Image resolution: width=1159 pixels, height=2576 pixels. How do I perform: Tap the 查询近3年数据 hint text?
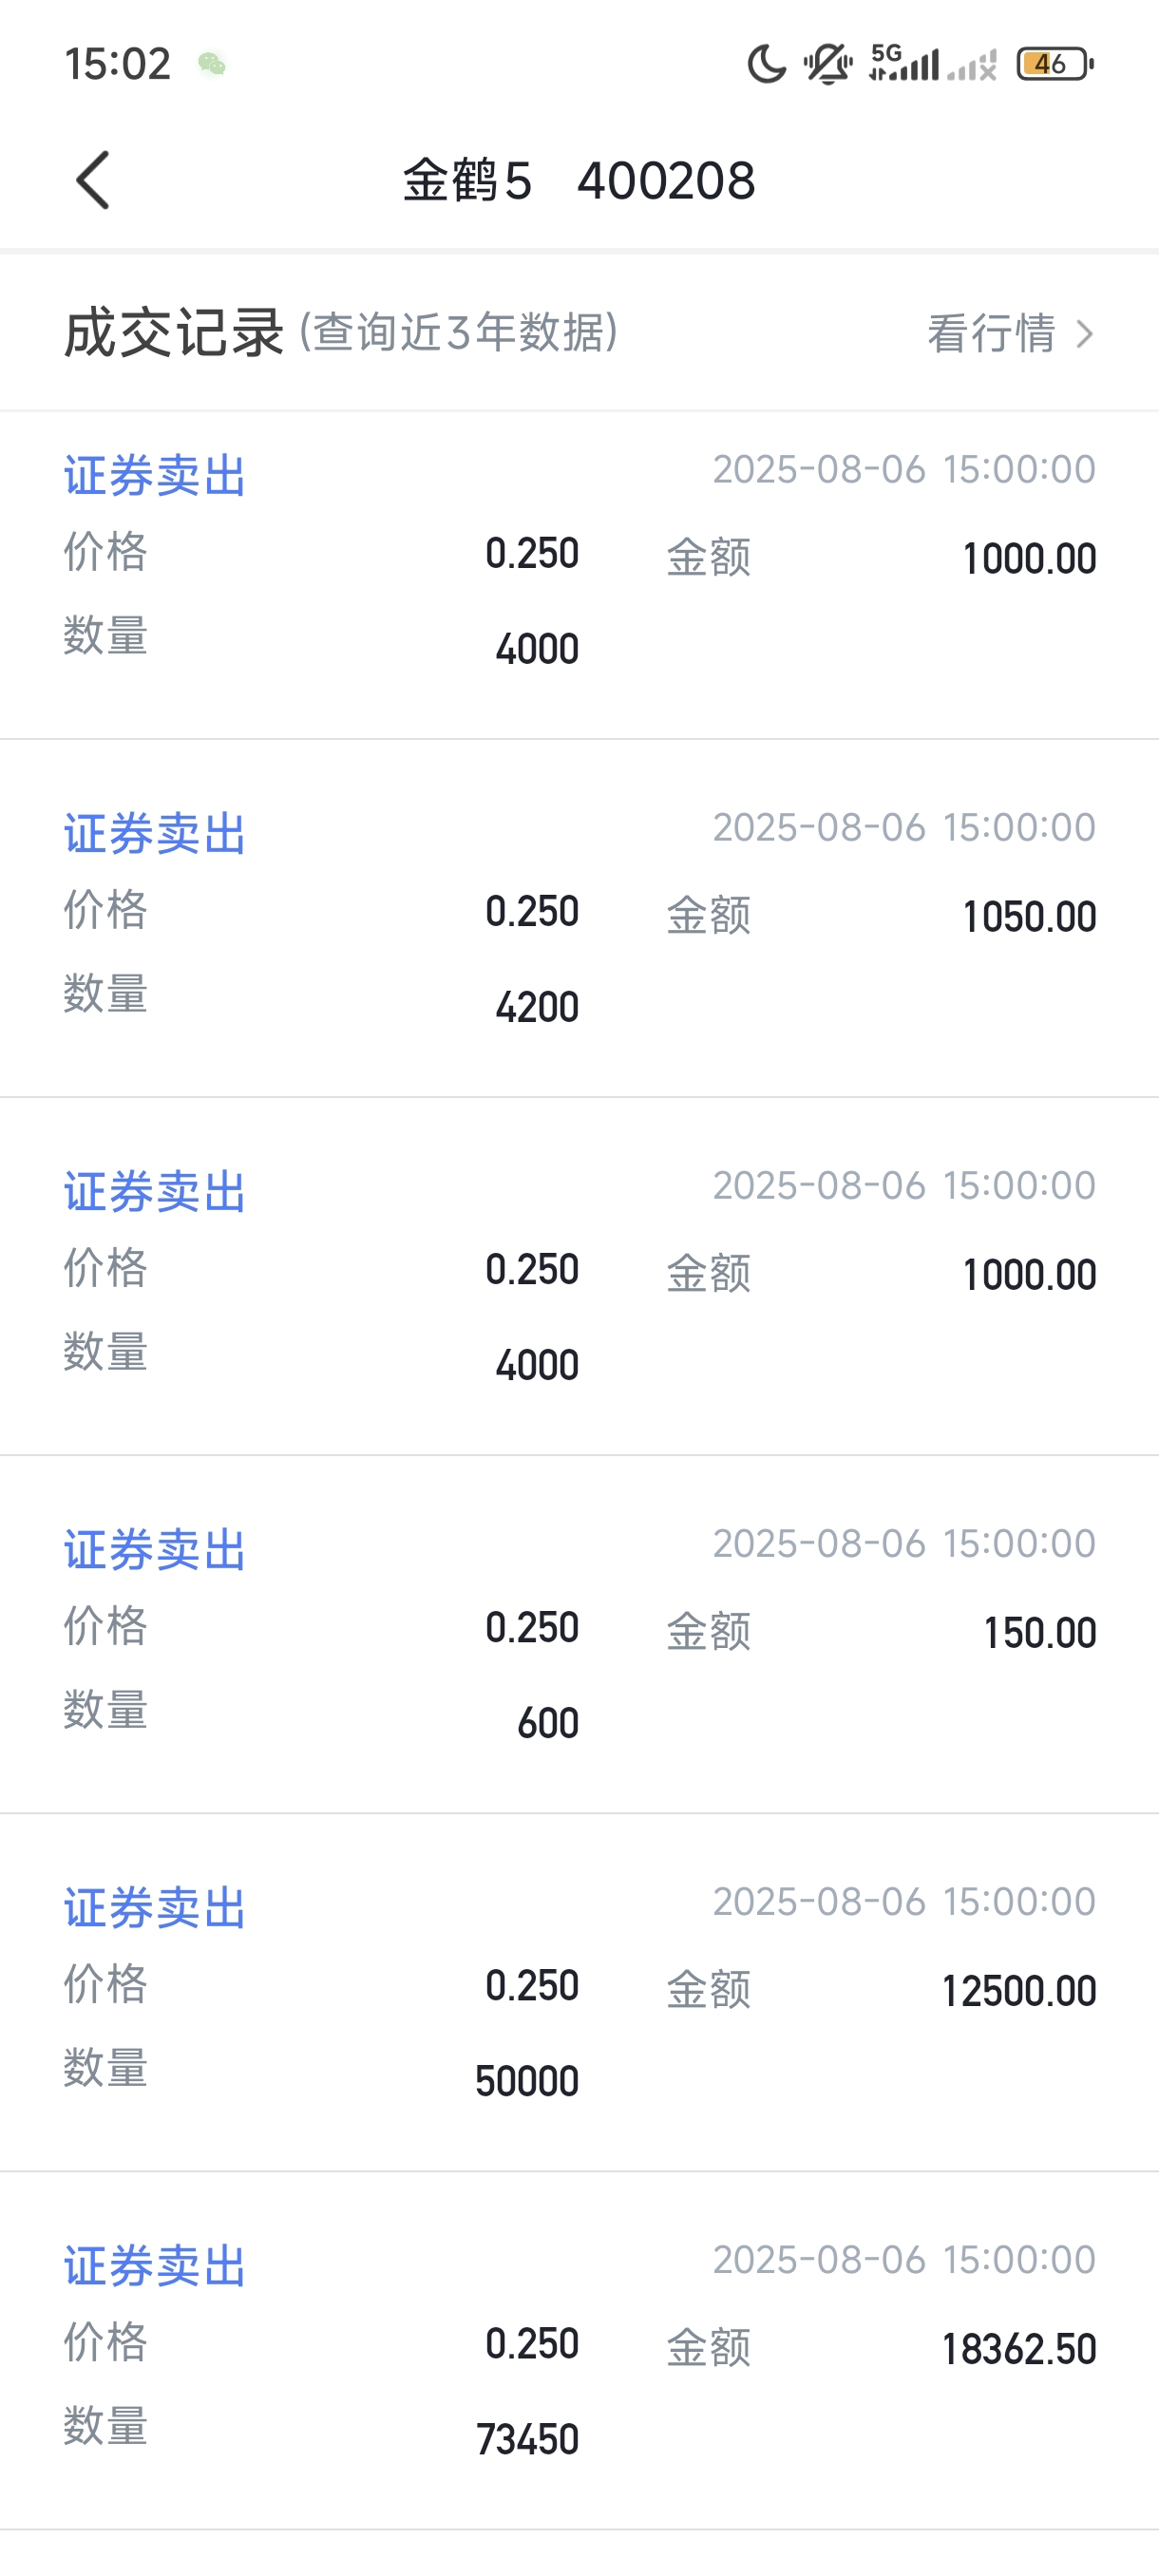click(459, 332)
